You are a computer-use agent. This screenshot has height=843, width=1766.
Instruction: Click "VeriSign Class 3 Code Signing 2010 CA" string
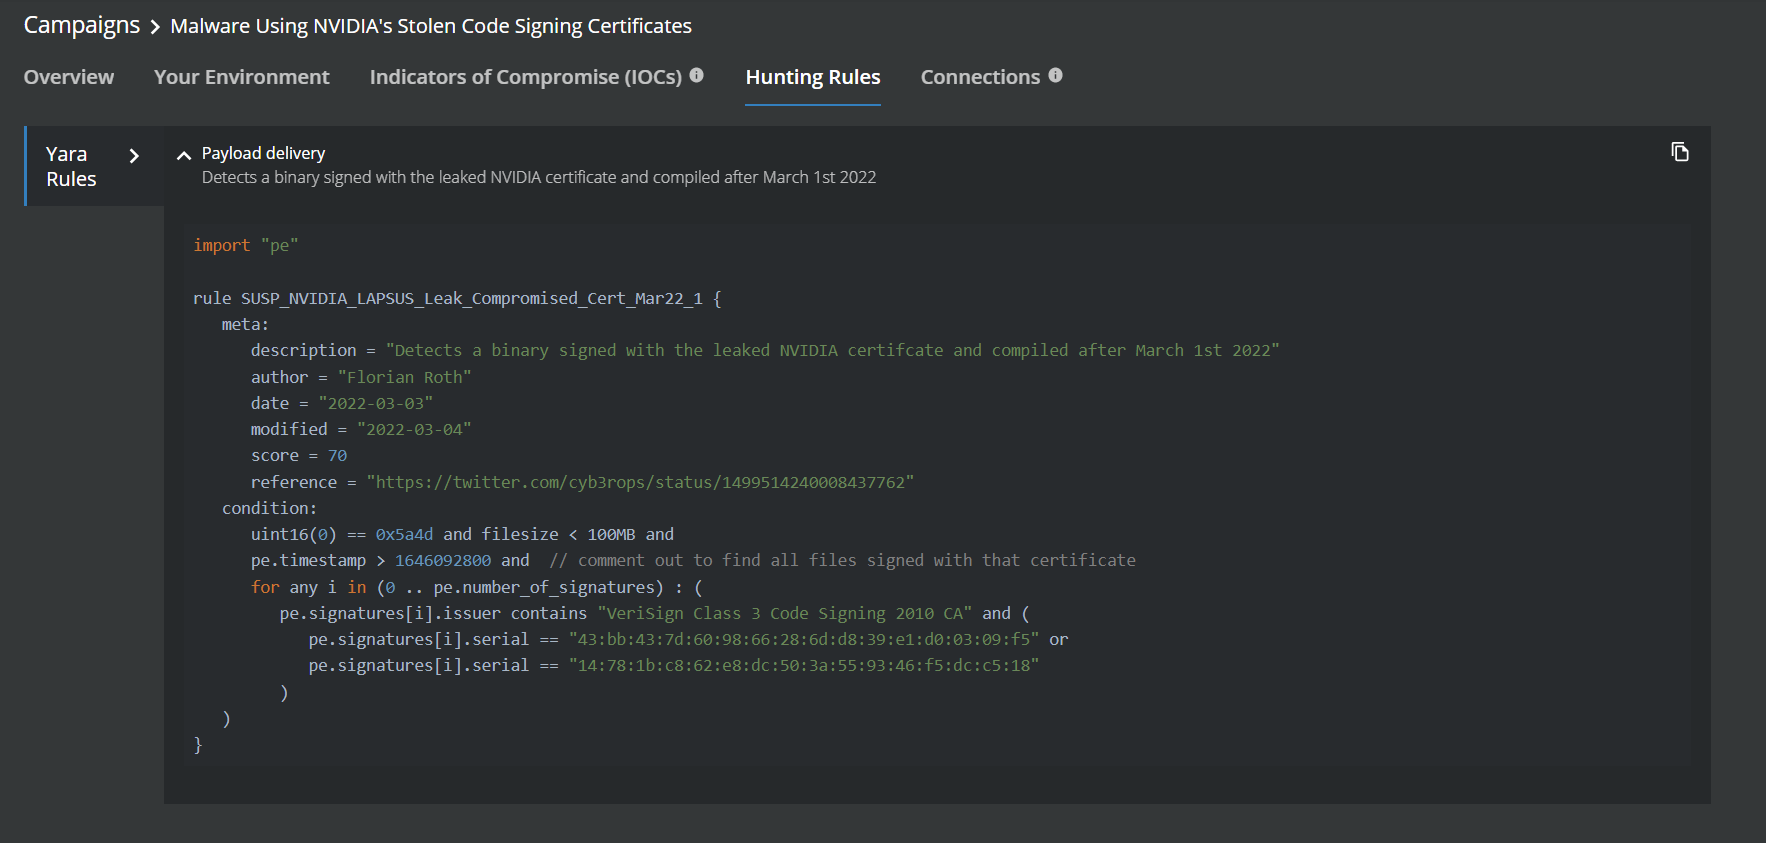tap(784, 613)
